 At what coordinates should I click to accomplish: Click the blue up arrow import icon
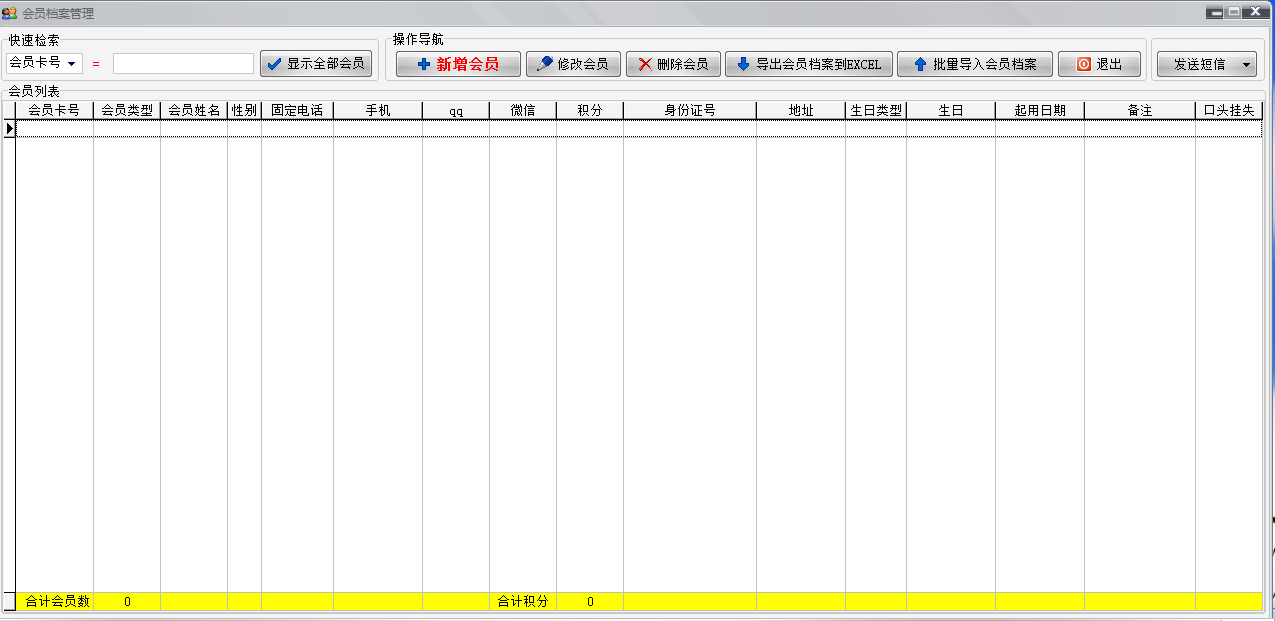920,64
